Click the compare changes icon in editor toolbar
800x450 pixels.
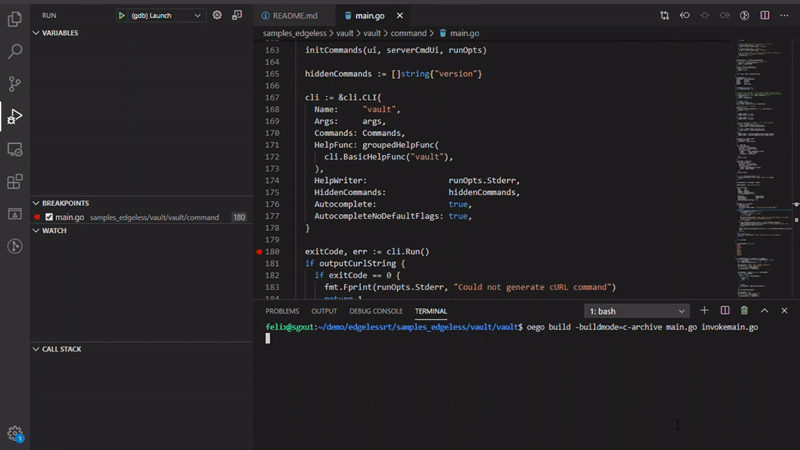[664, 16]
